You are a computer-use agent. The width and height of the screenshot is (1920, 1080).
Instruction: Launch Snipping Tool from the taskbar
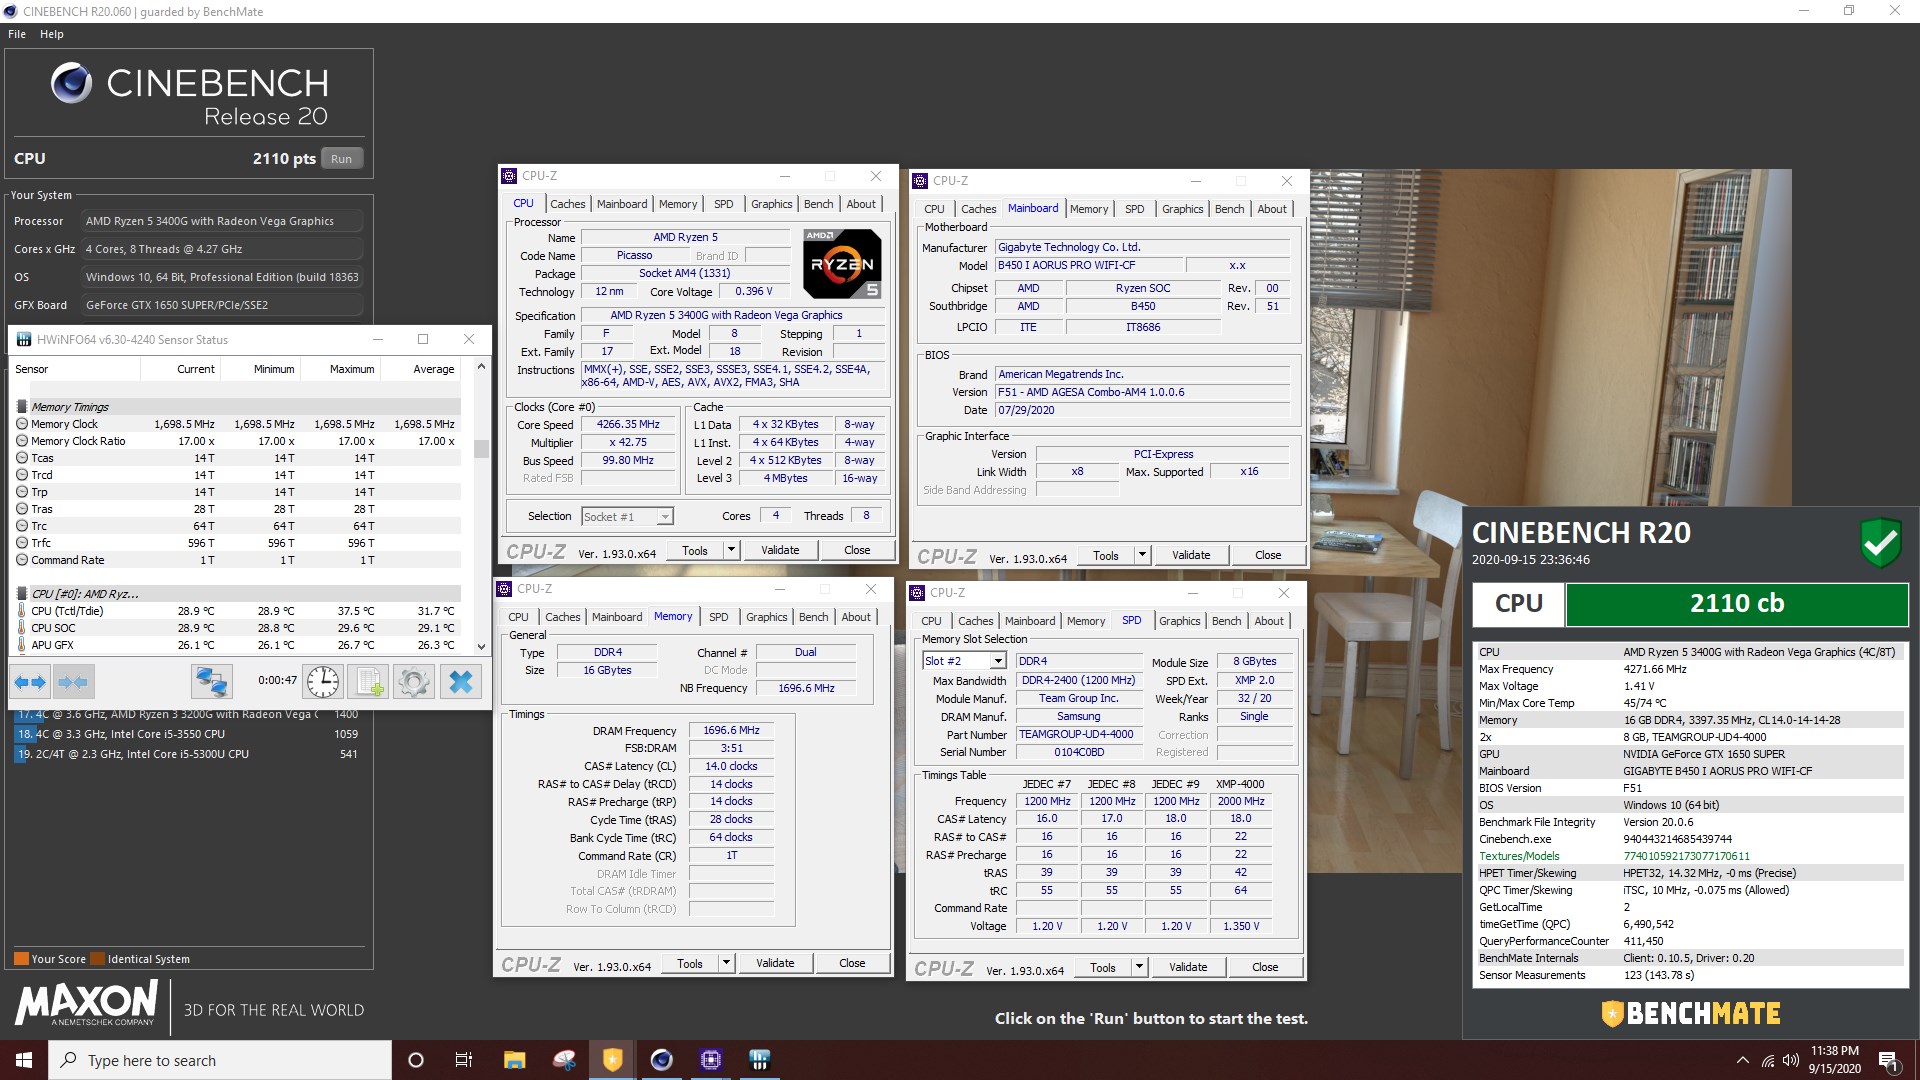[x=564, y=1060]
